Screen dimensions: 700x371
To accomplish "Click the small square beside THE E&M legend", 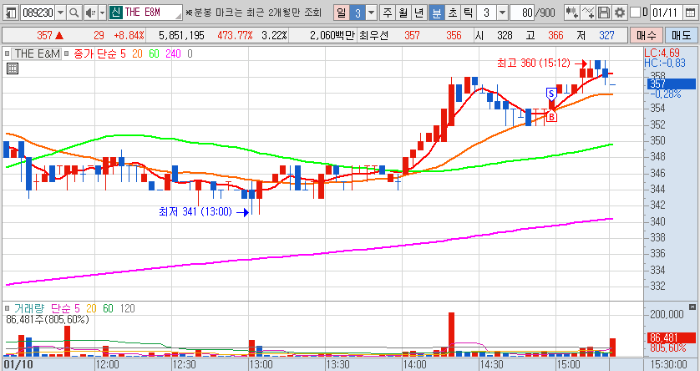I will (7, 54).
